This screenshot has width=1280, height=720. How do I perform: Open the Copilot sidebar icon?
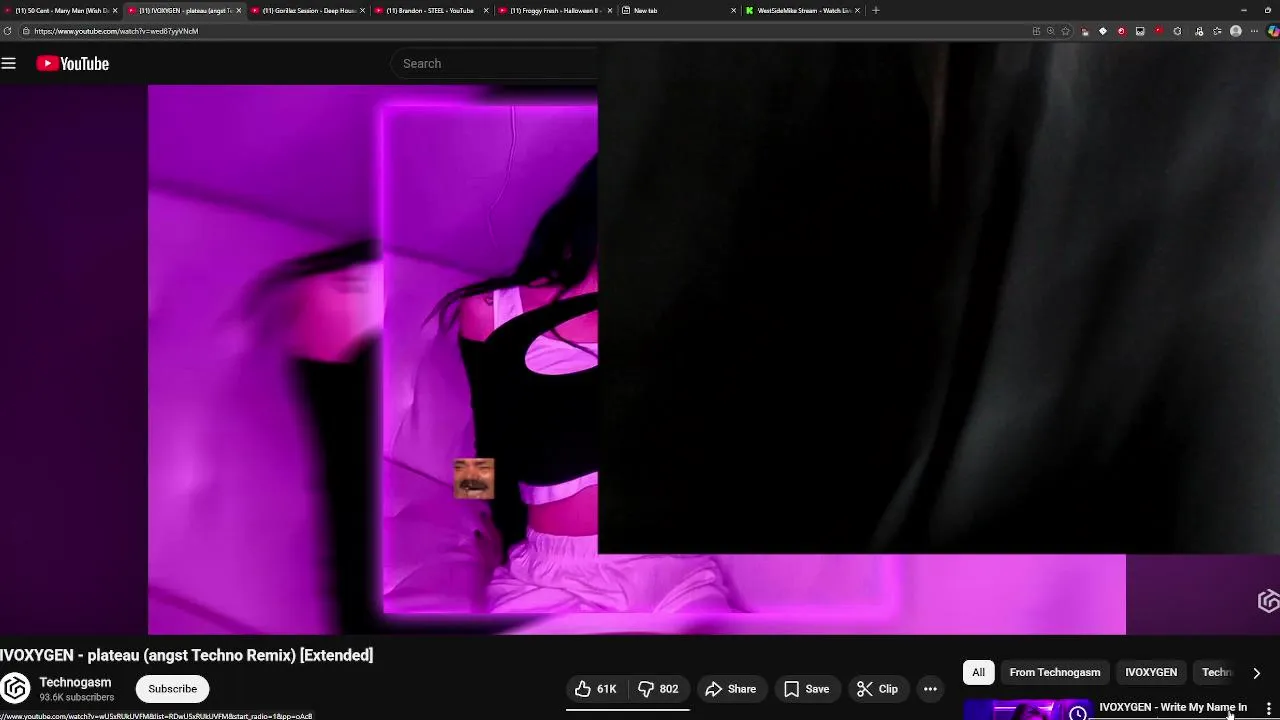(1272, 31)
